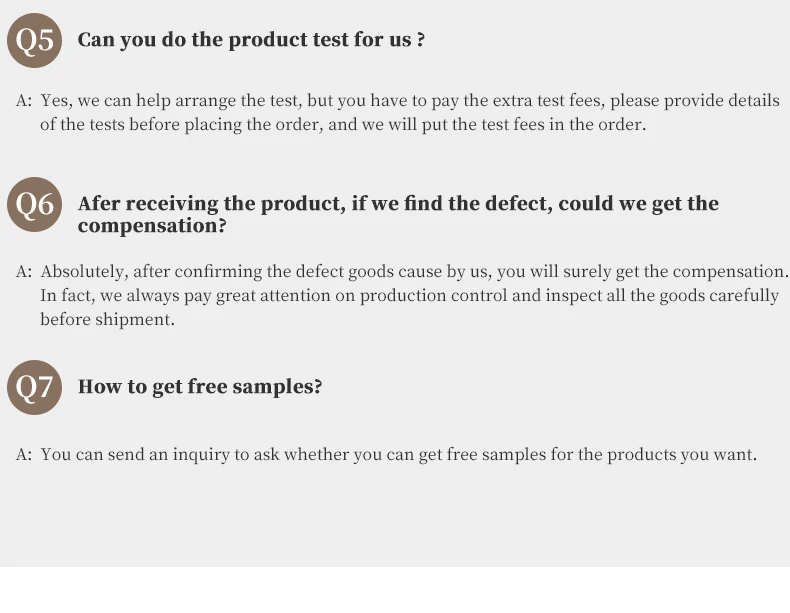Image resolution: width=790 pixels, height=613 pixels.
Task: Expand "How to get free samples?" question
Action: [x=200, y=387]
